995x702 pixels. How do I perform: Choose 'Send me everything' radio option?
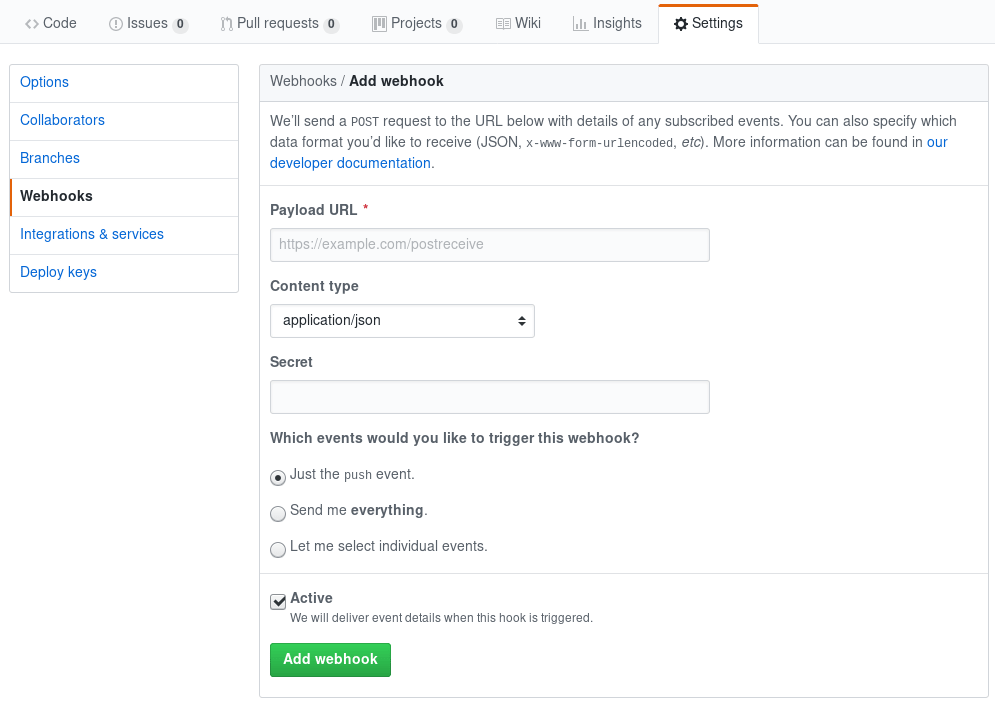[x=278, y=513]
